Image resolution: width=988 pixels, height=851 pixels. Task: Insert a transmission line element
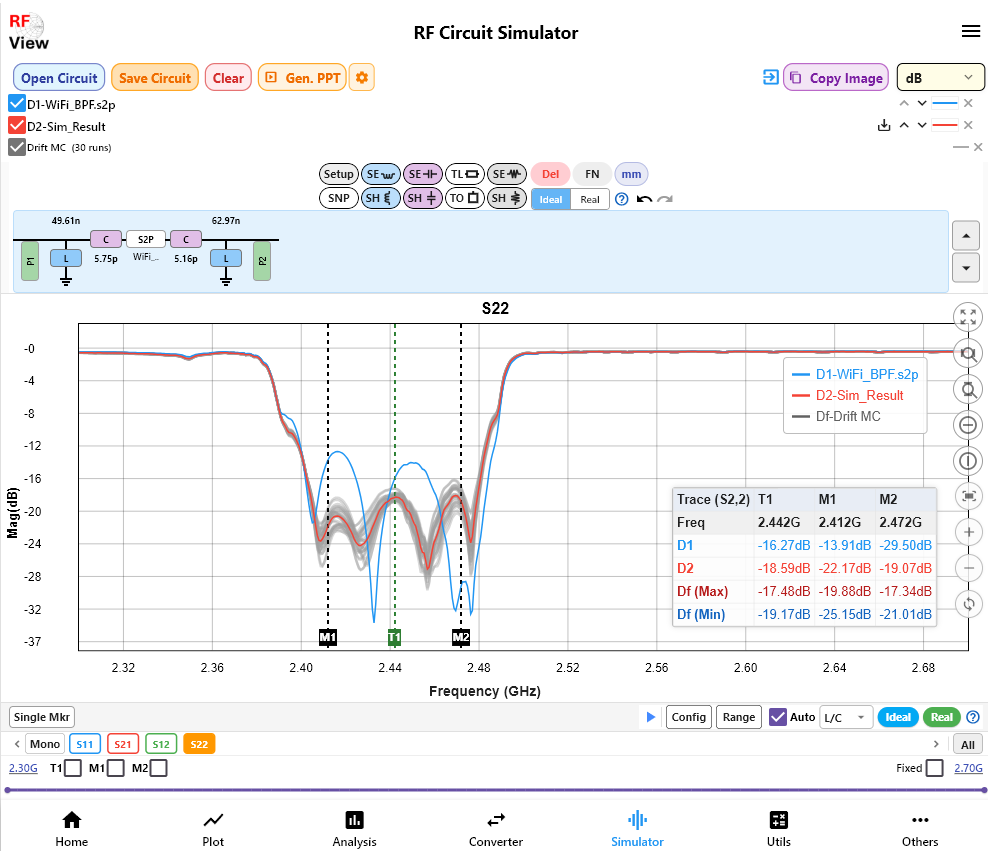click(x=464, y=174)
